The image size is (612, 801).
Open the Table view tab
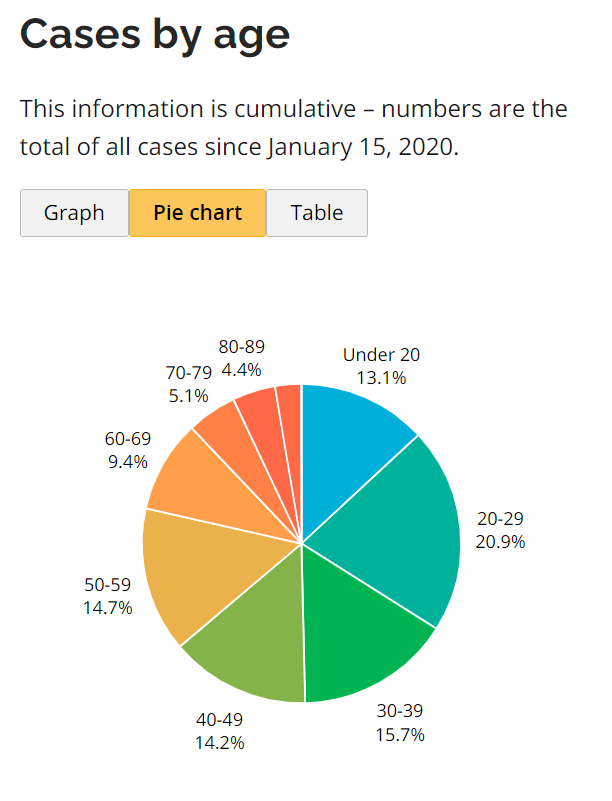[317, 213]
